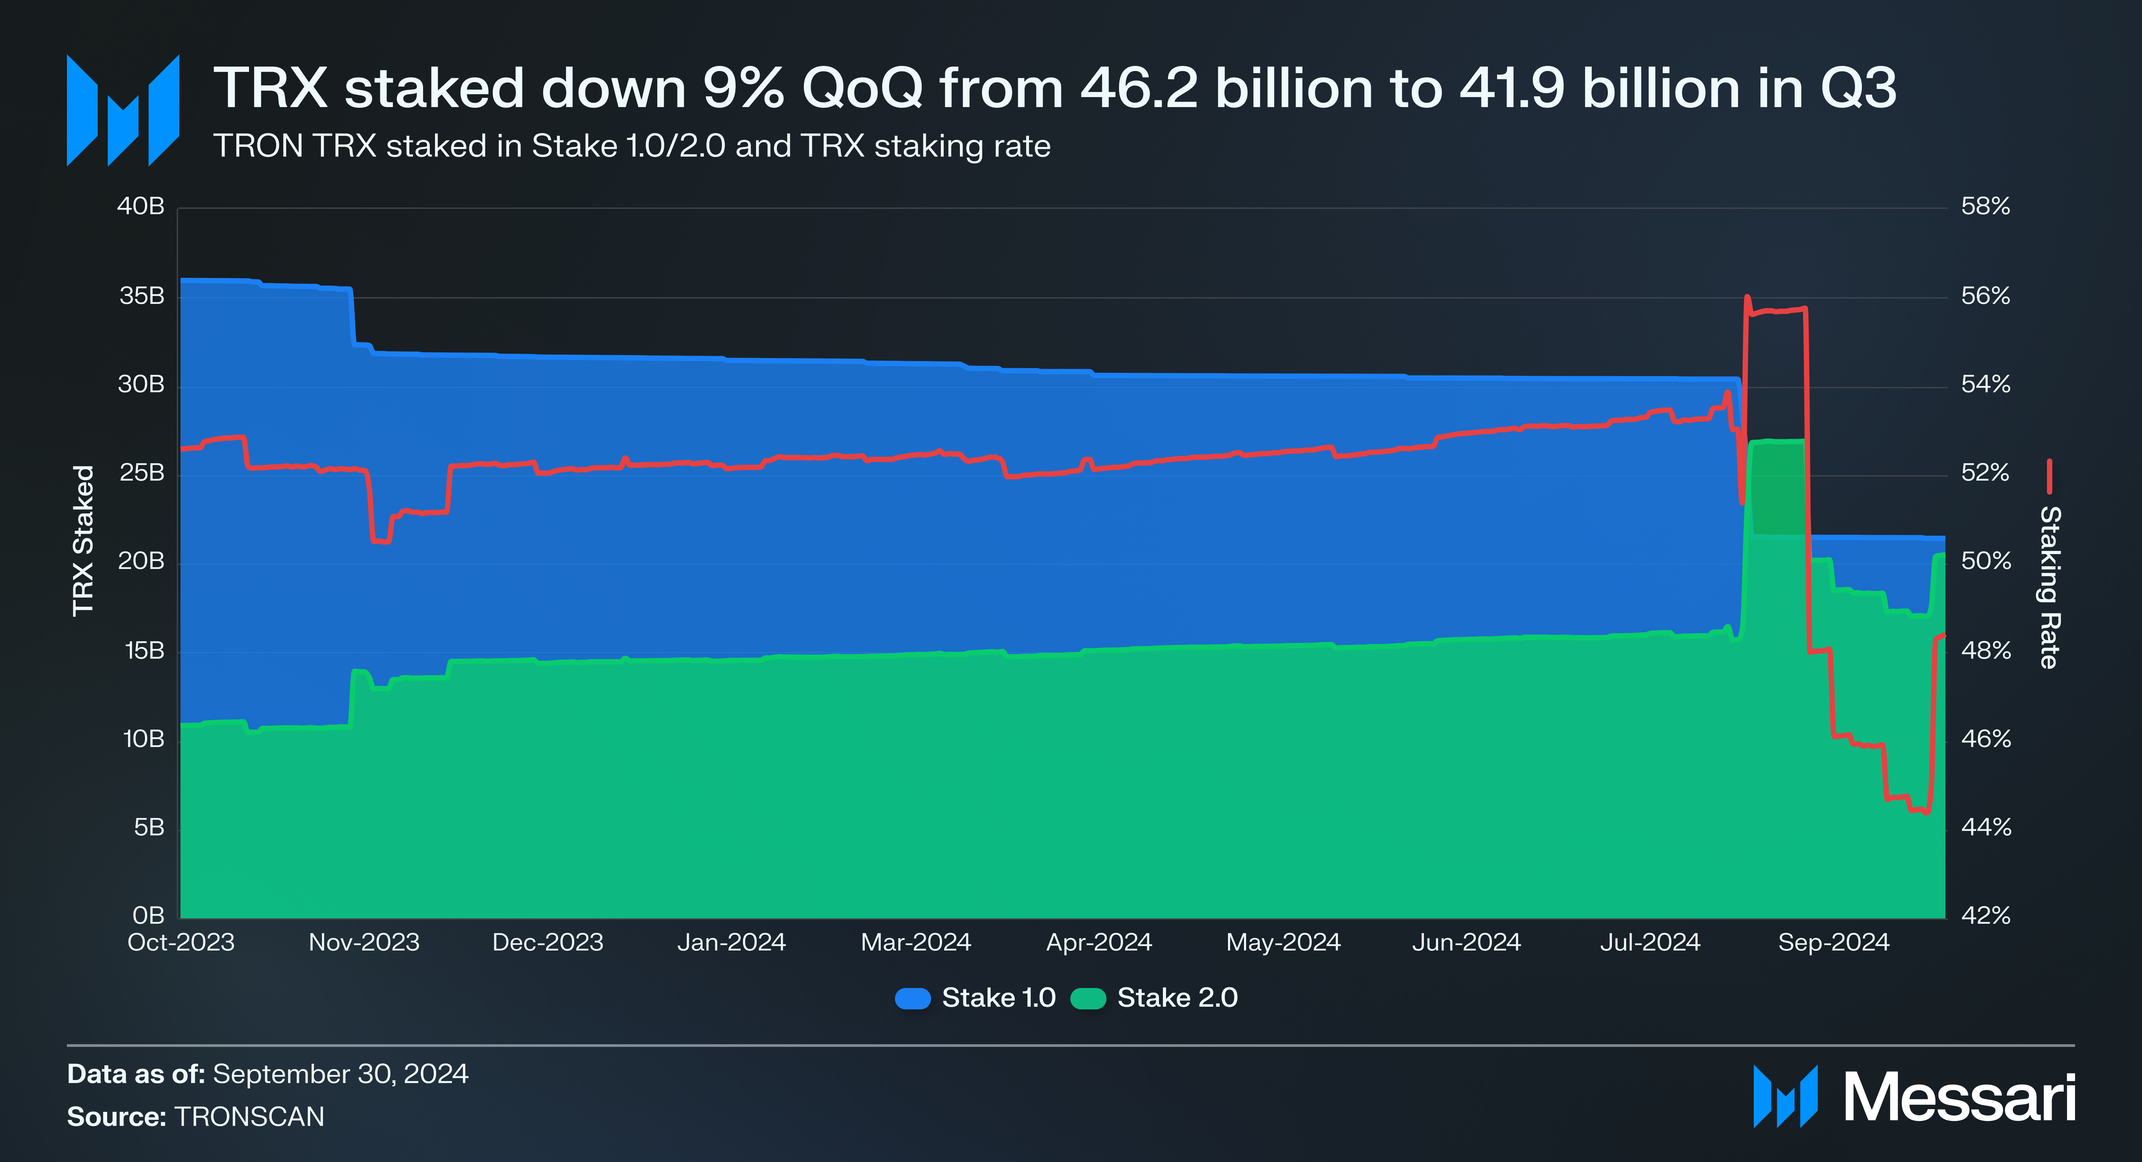
Task: Click the subtitle about Stake 1.0/2.0
Action: pos(632,146)
